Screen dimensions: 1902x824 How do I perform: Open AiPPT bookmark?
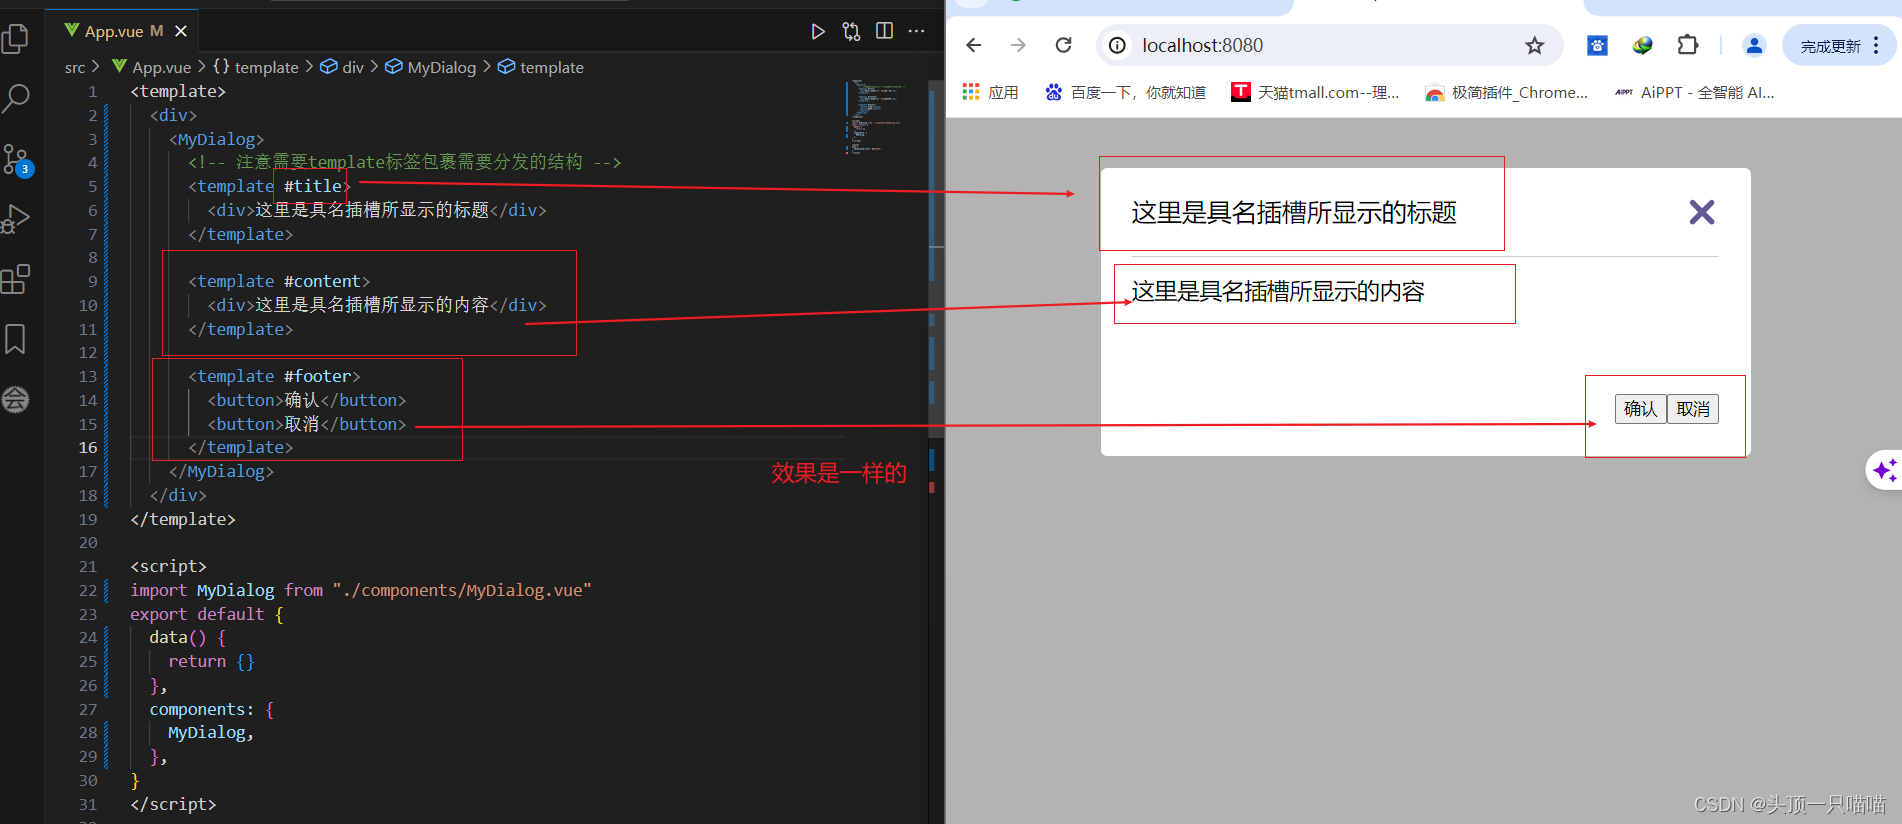(x=1695, y=92)
